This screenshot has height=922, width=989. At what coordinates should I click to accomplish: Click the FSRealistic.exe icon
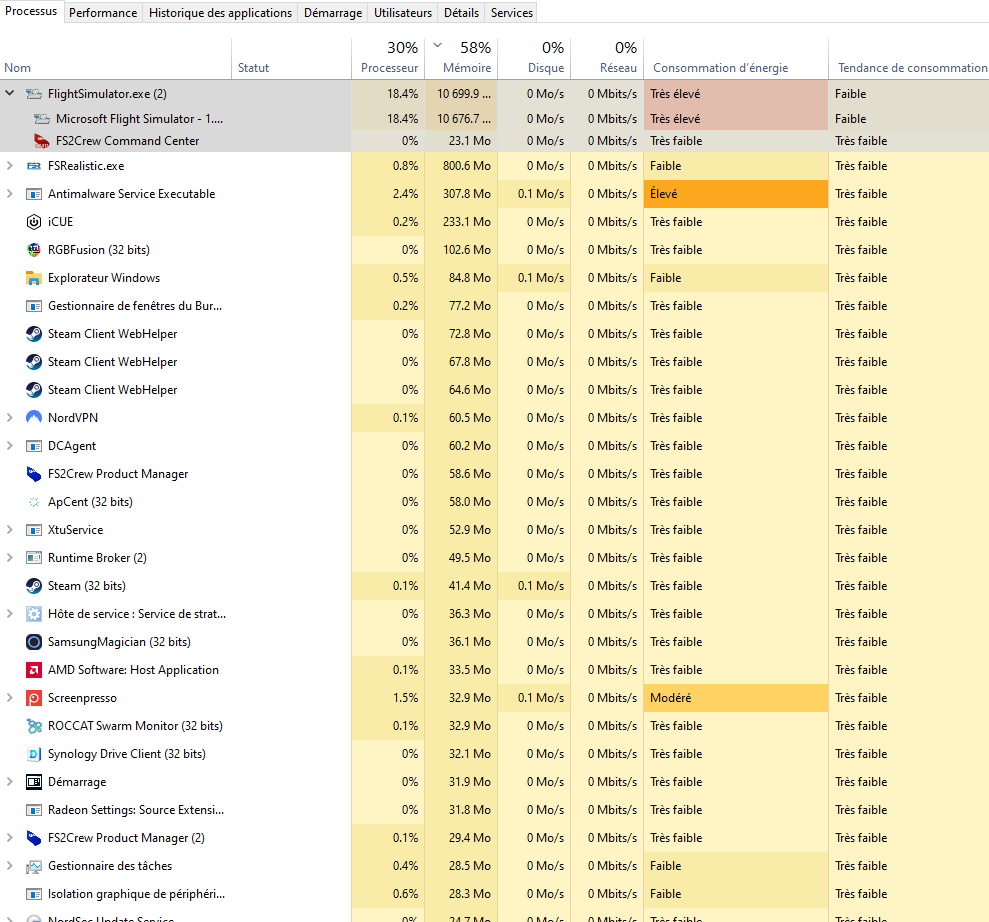[x=33, y=166]
